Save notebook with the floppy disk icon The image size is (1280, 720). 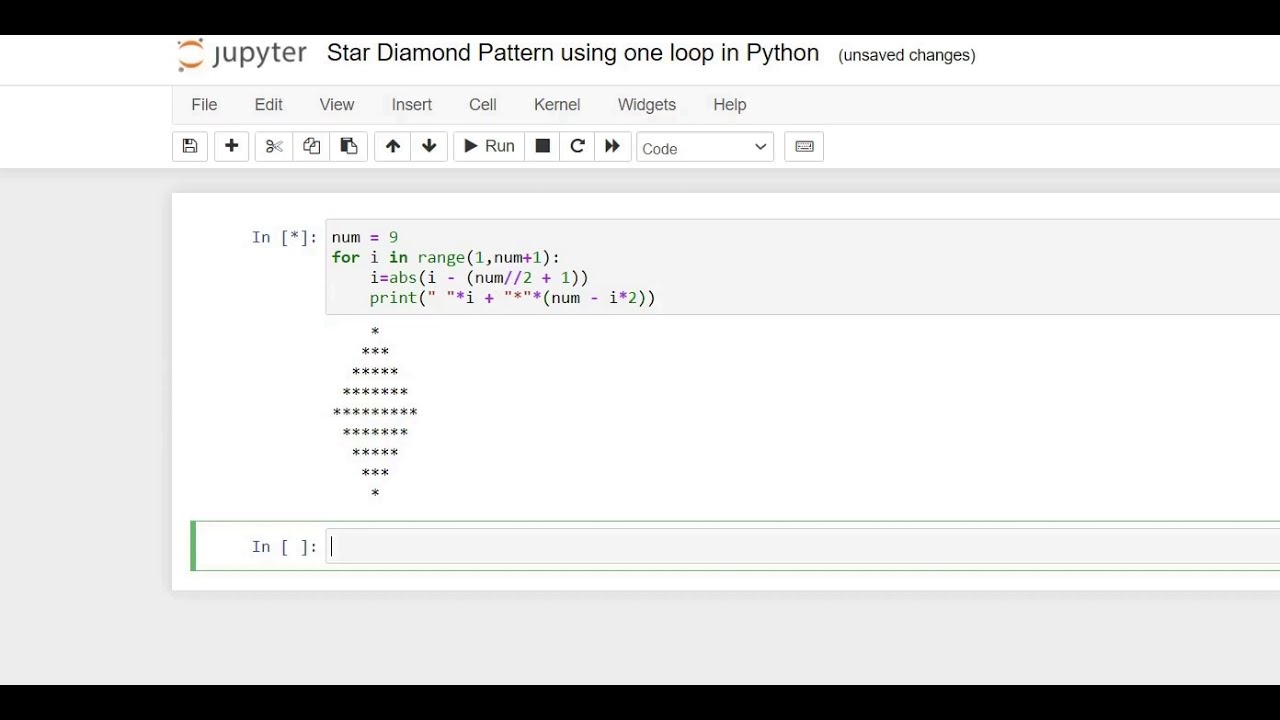click(190, 146)
